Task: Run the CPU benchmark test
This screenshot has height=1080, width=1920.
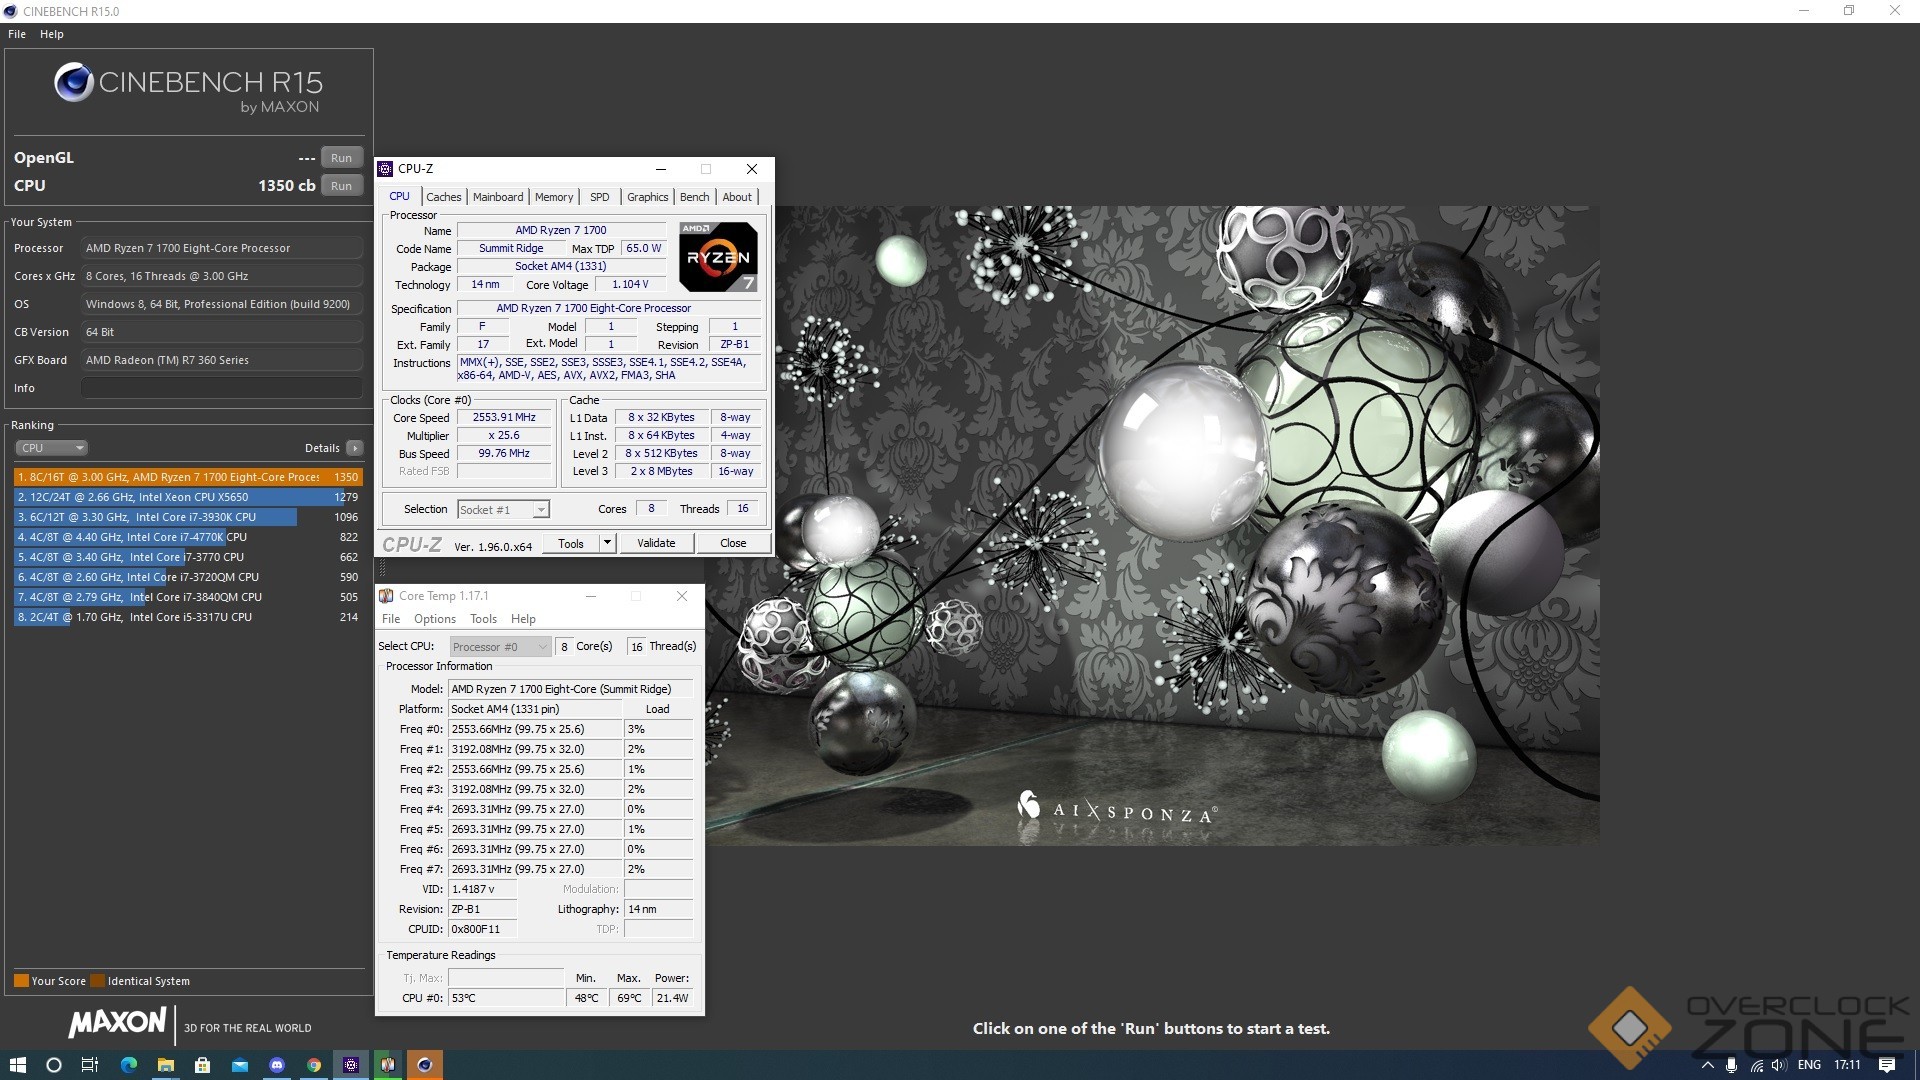Action: [x=341, y=186]
